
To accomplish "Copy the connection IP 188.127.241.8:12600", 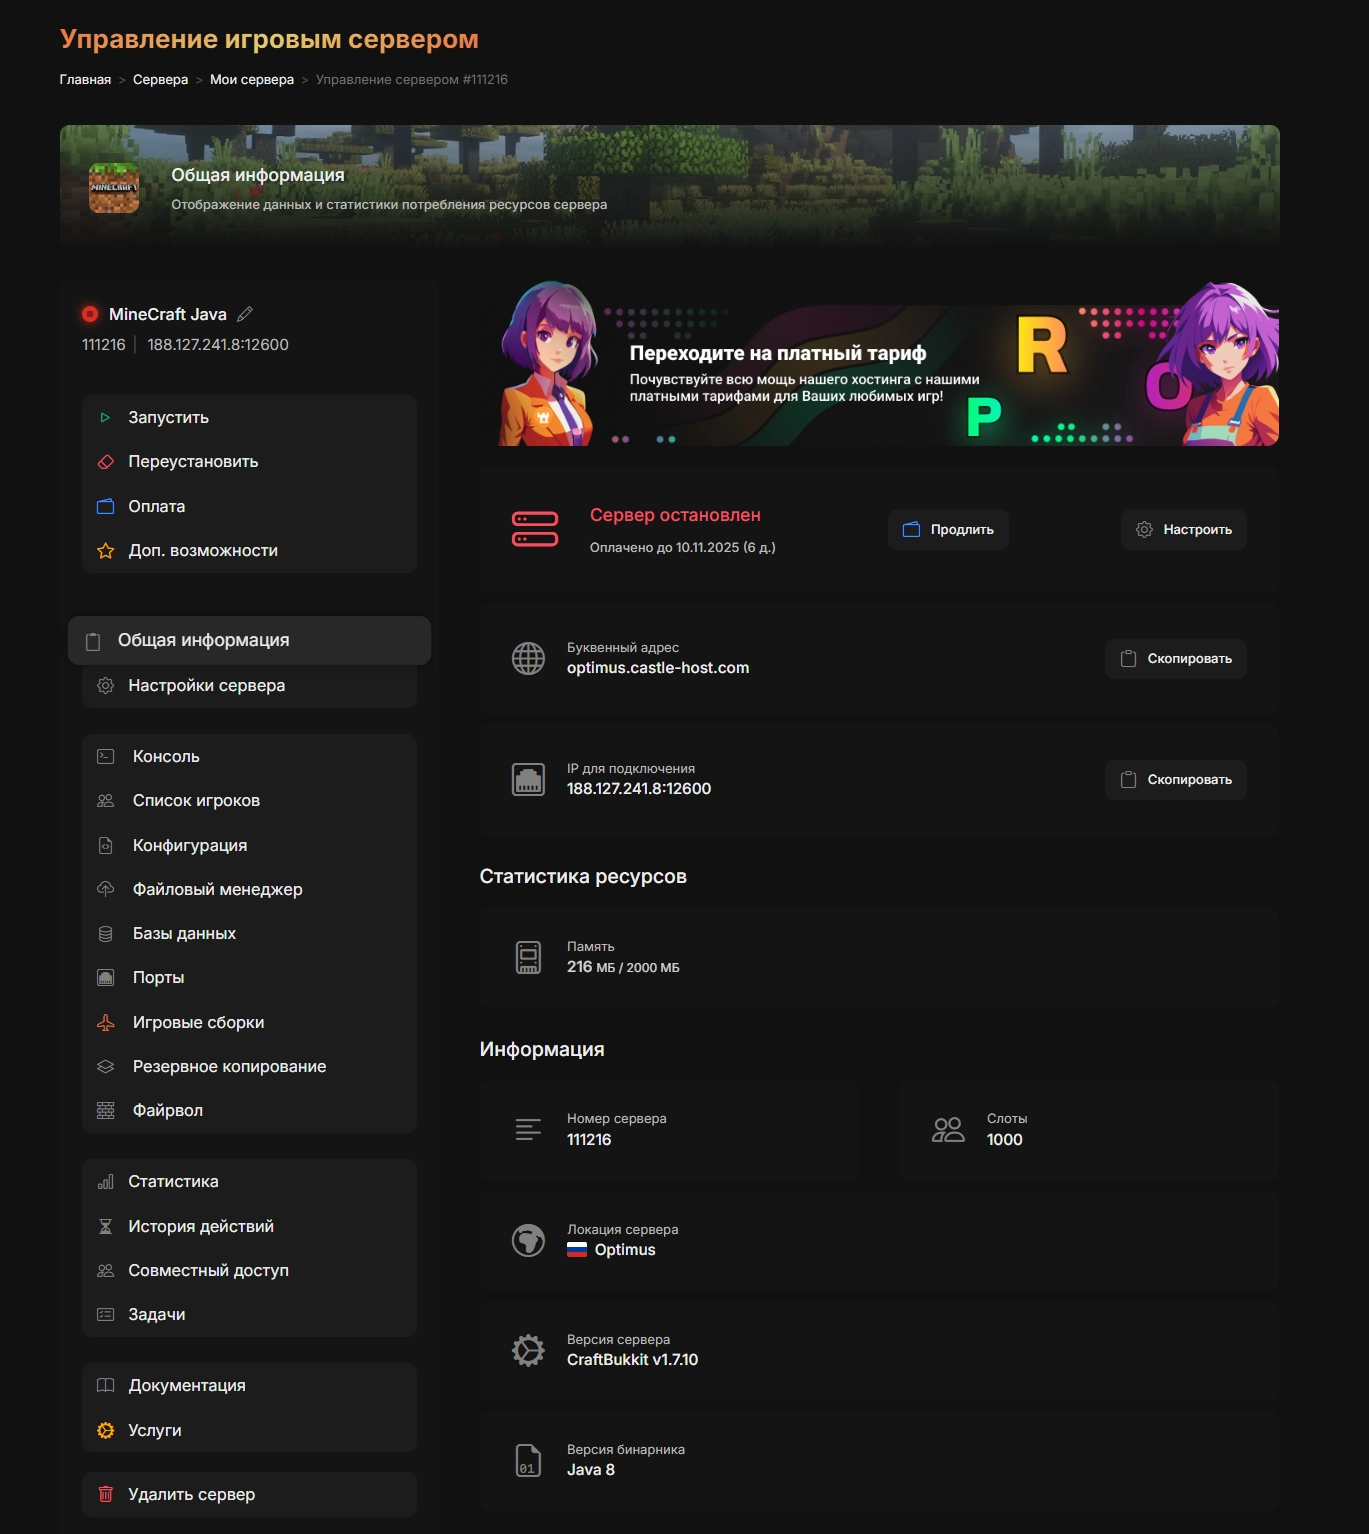I will (1175, 780).
